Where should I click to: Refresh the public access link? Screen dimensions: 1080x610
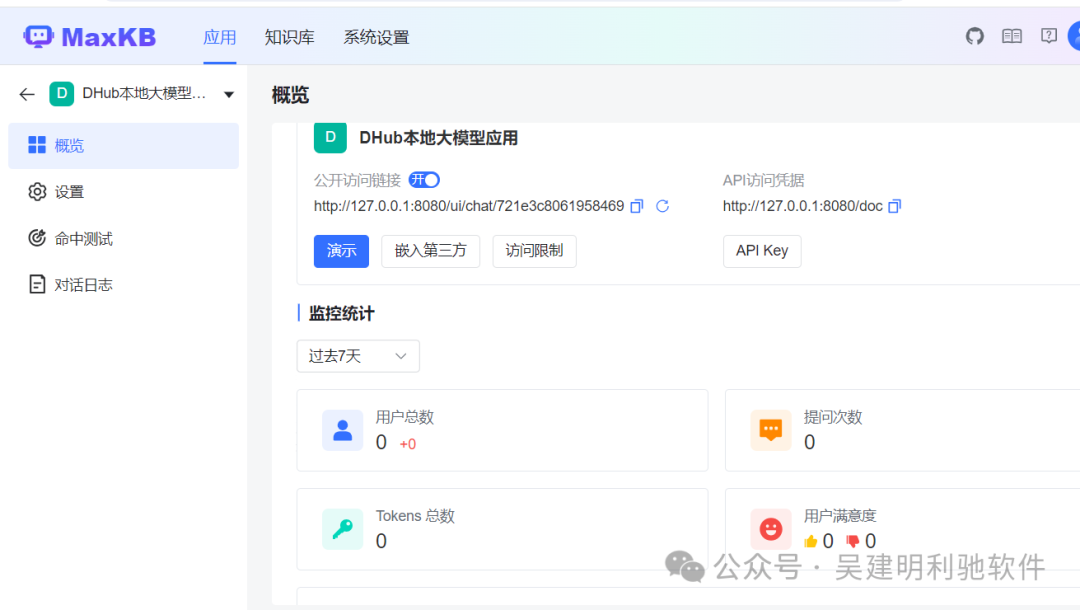(x=662, y=206)
